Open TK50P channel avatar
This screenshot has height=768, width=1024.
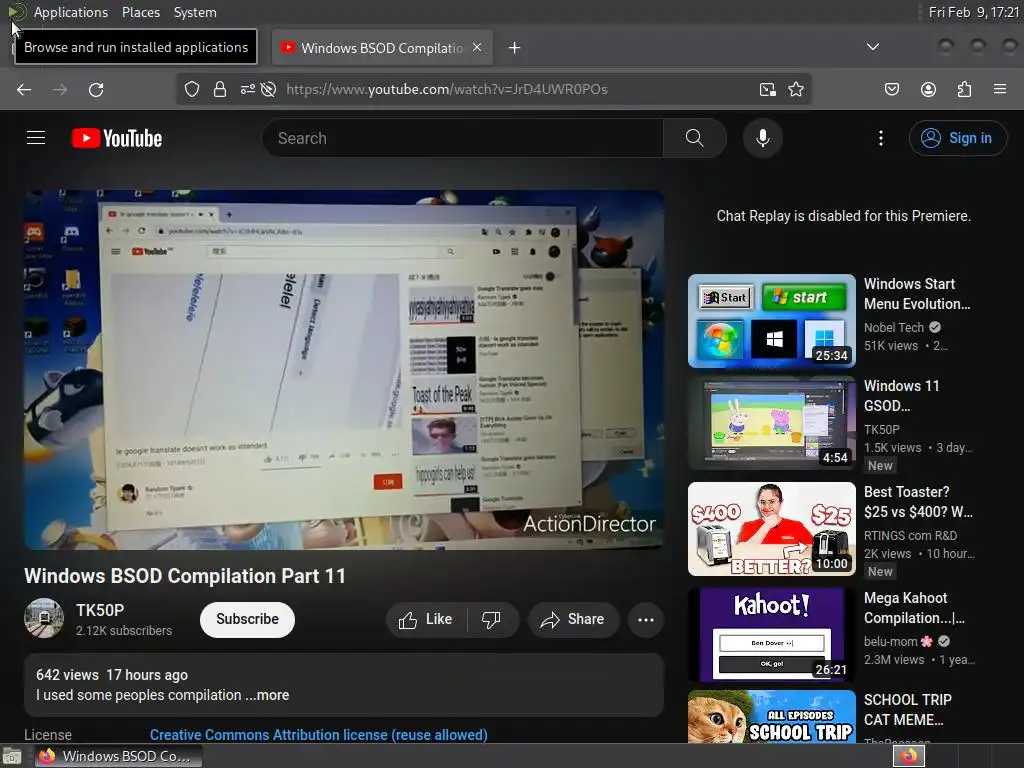44,618
